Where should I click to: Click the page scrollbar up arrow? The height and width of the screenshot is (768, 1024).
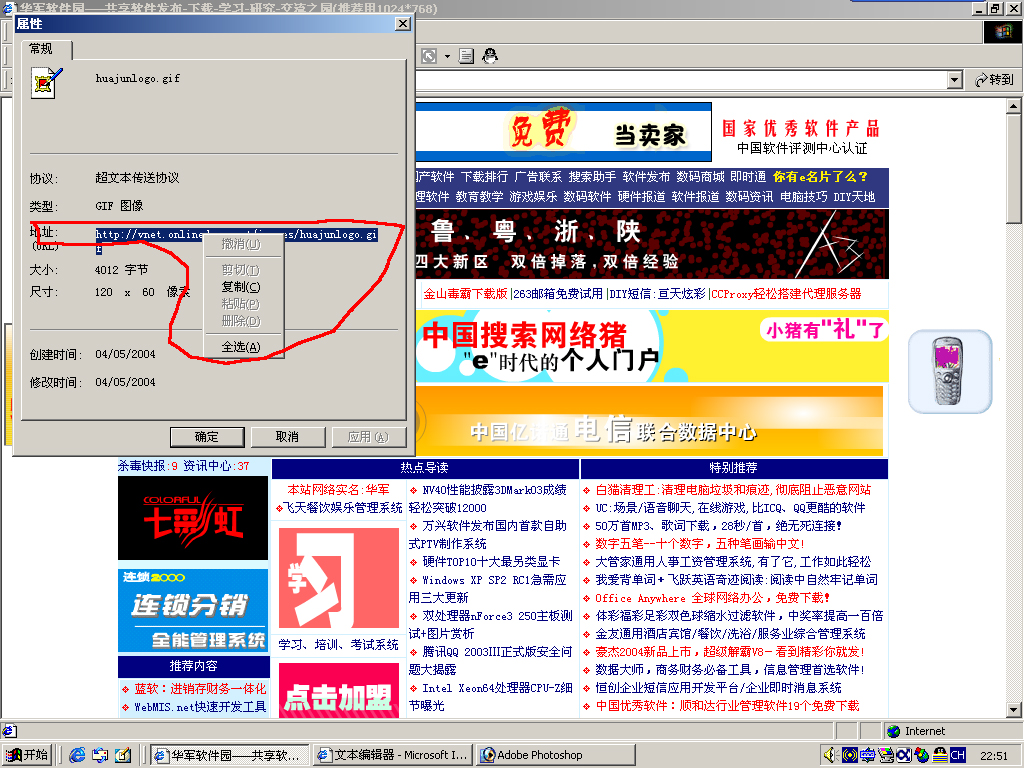point(1014,105)
